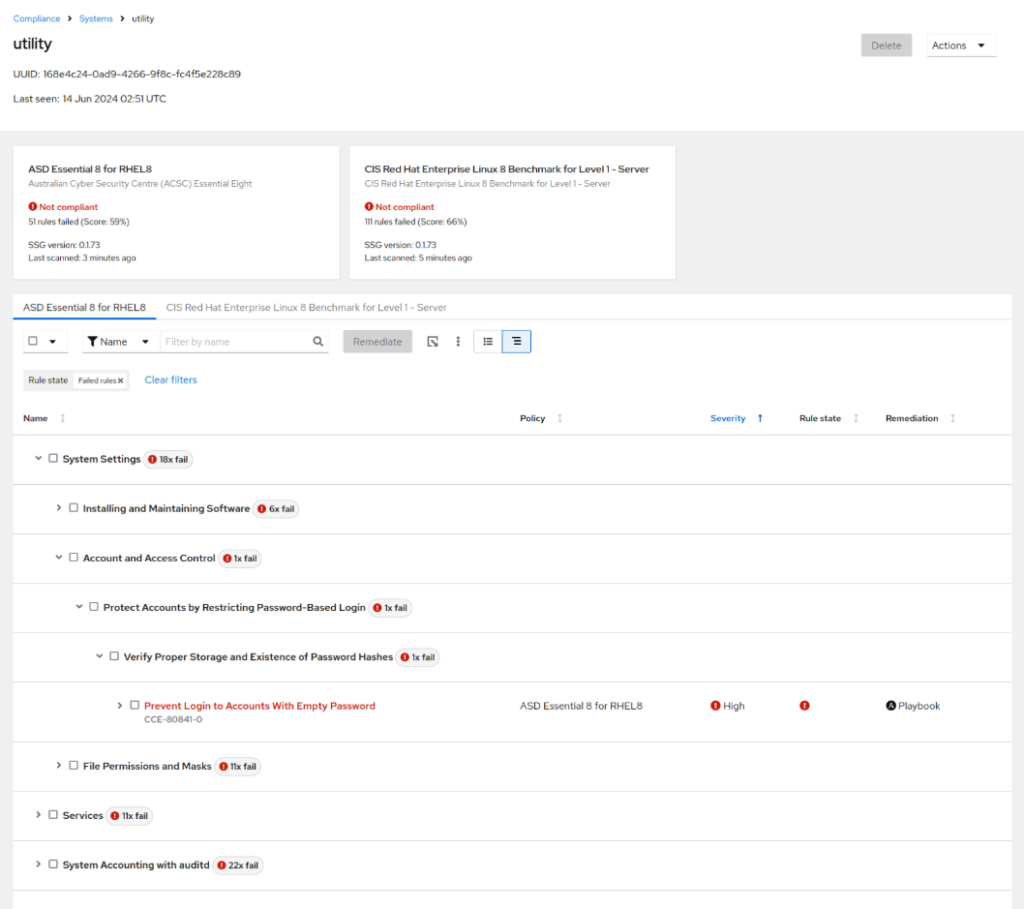Collapse the System Settings group
Image resolution: width=1024 pixels, height=909 pixels.
coord(38,458)
